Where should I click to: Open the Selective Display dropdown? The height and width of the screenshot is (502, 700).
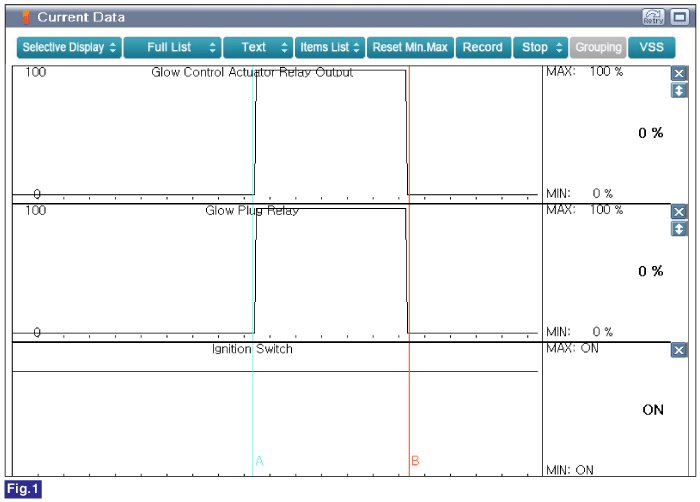[69, 47]
